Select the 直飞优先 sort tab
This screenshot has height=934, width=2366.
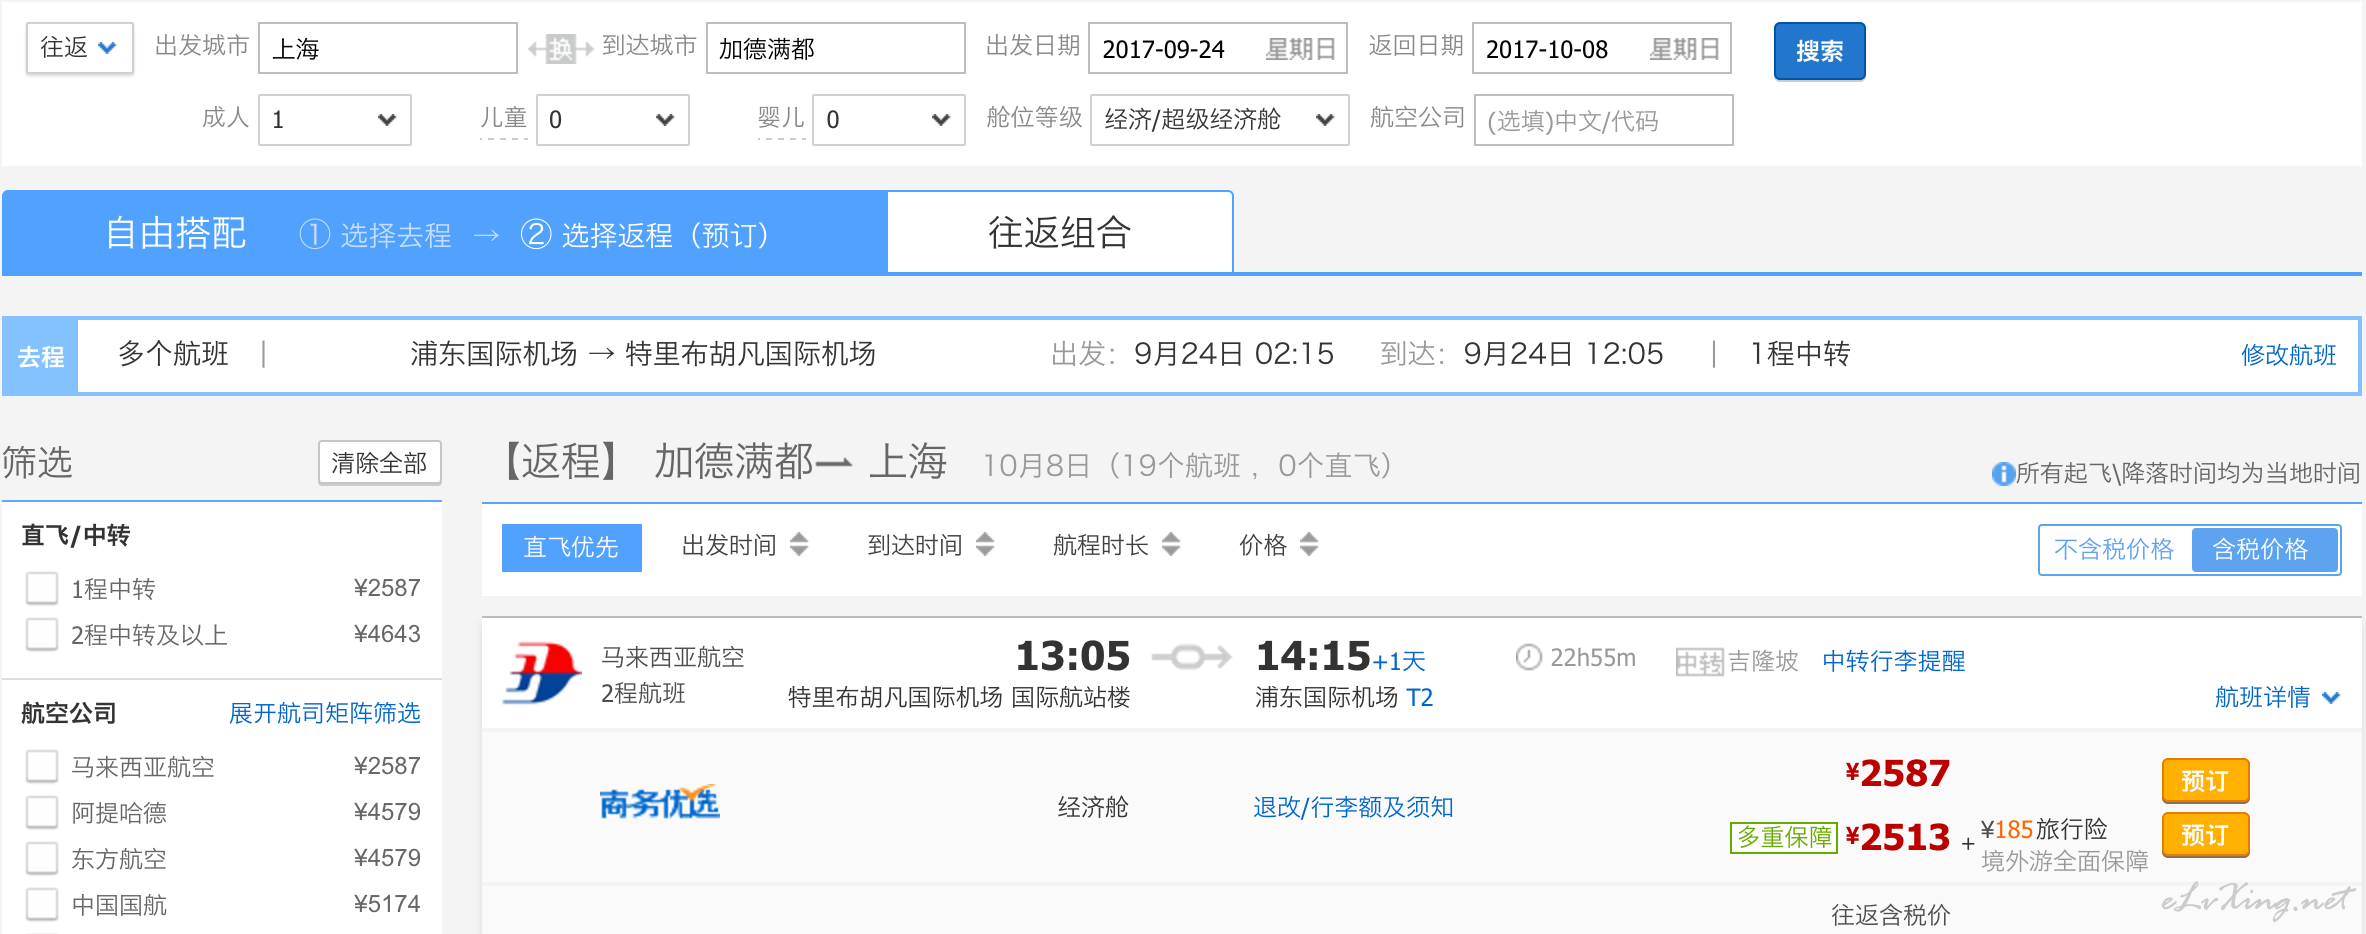coord(571,547)
